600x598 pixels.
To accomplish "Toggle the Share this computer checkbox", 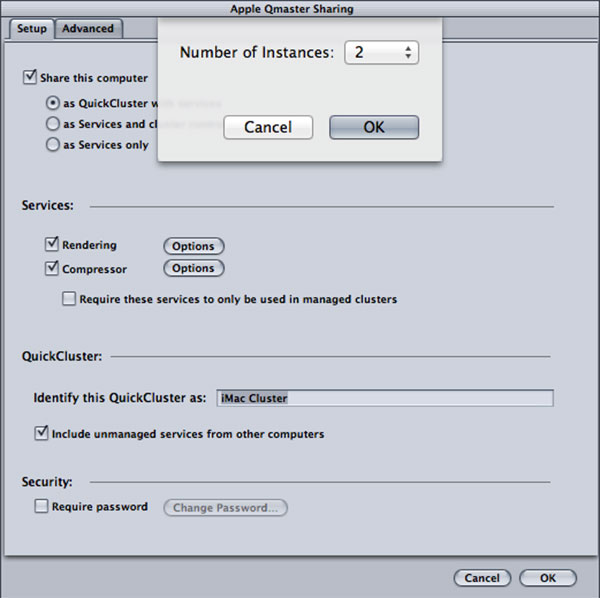I will point(30,77).
